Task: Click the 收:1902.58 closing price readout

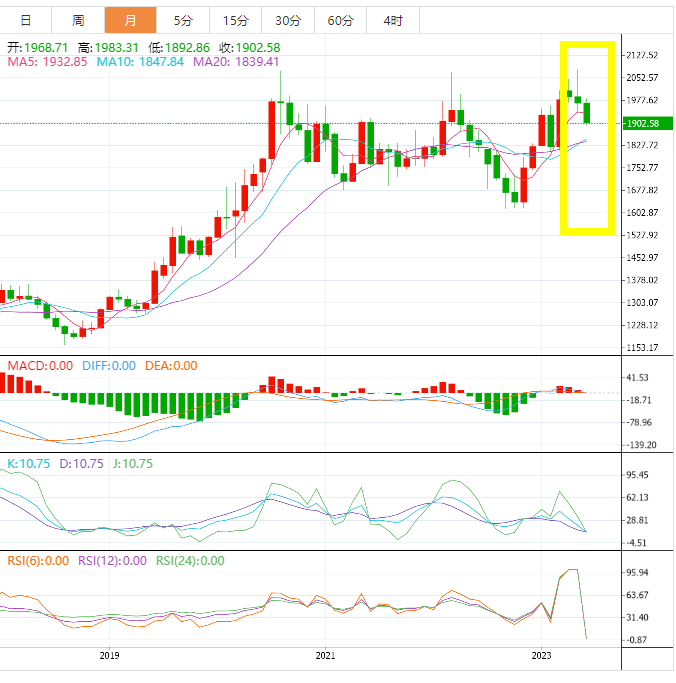Action: pyautogui.click(x=248, y=47)
